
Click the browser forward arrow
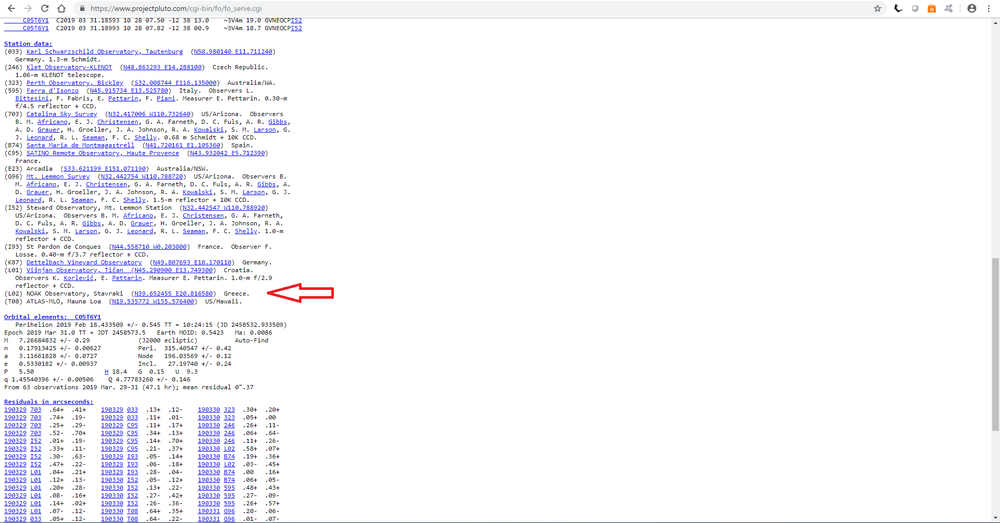26,7
